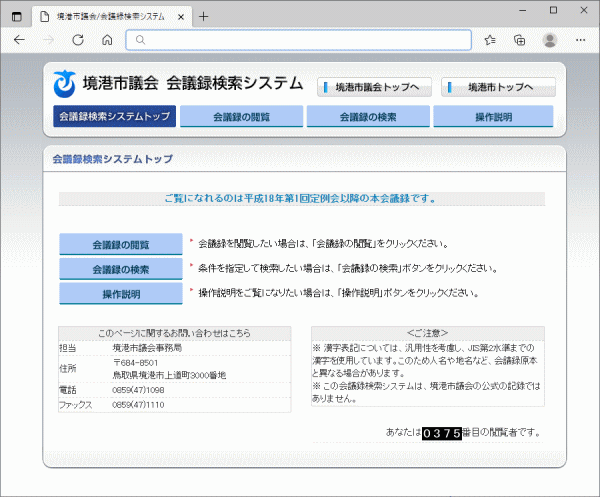Click the large 会議録の検索 body button
Screen dimensions: 600x497
pos(121,269)
